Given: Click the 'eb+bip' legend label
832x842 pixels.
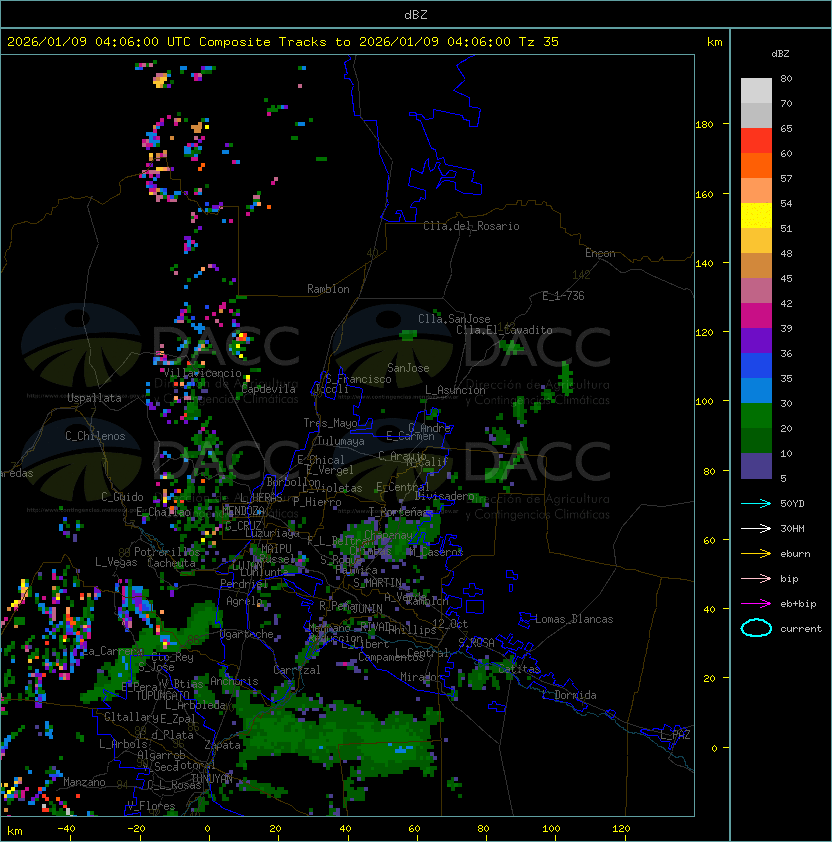Looking at the screenshot, I should click(798, 604).
